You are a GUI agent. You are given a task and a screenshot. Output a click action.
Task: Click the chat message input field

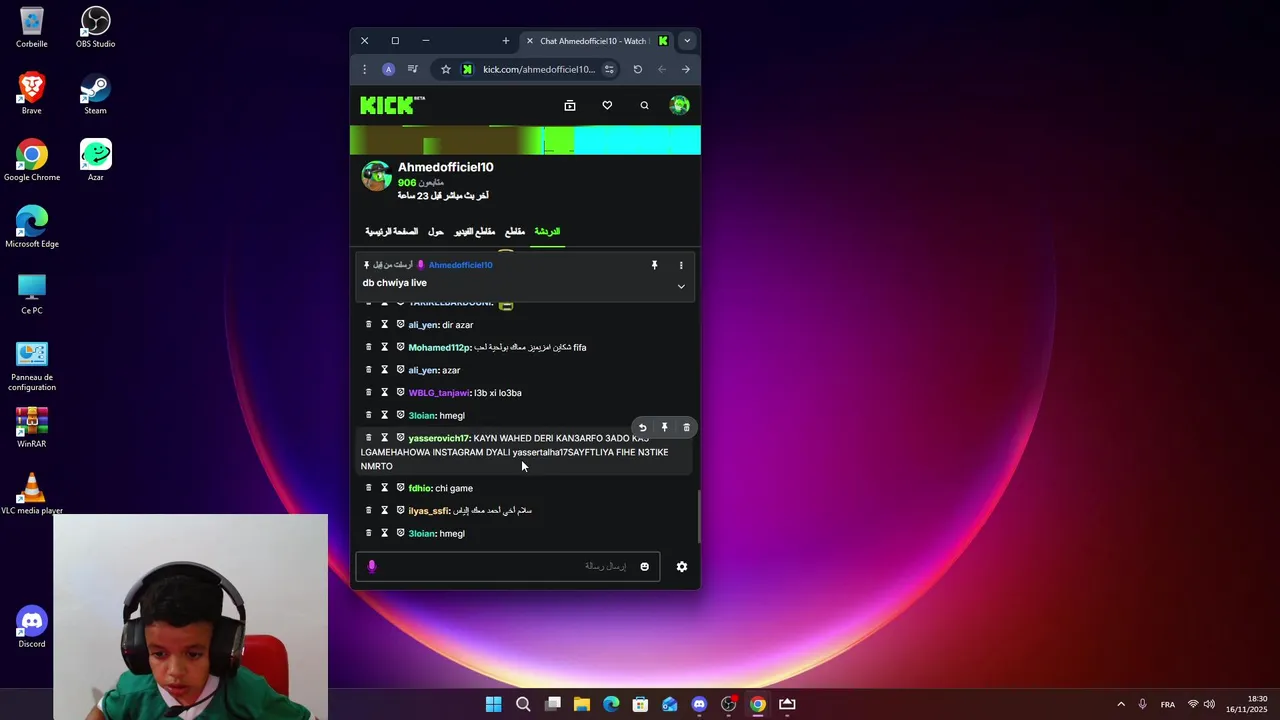507,566
